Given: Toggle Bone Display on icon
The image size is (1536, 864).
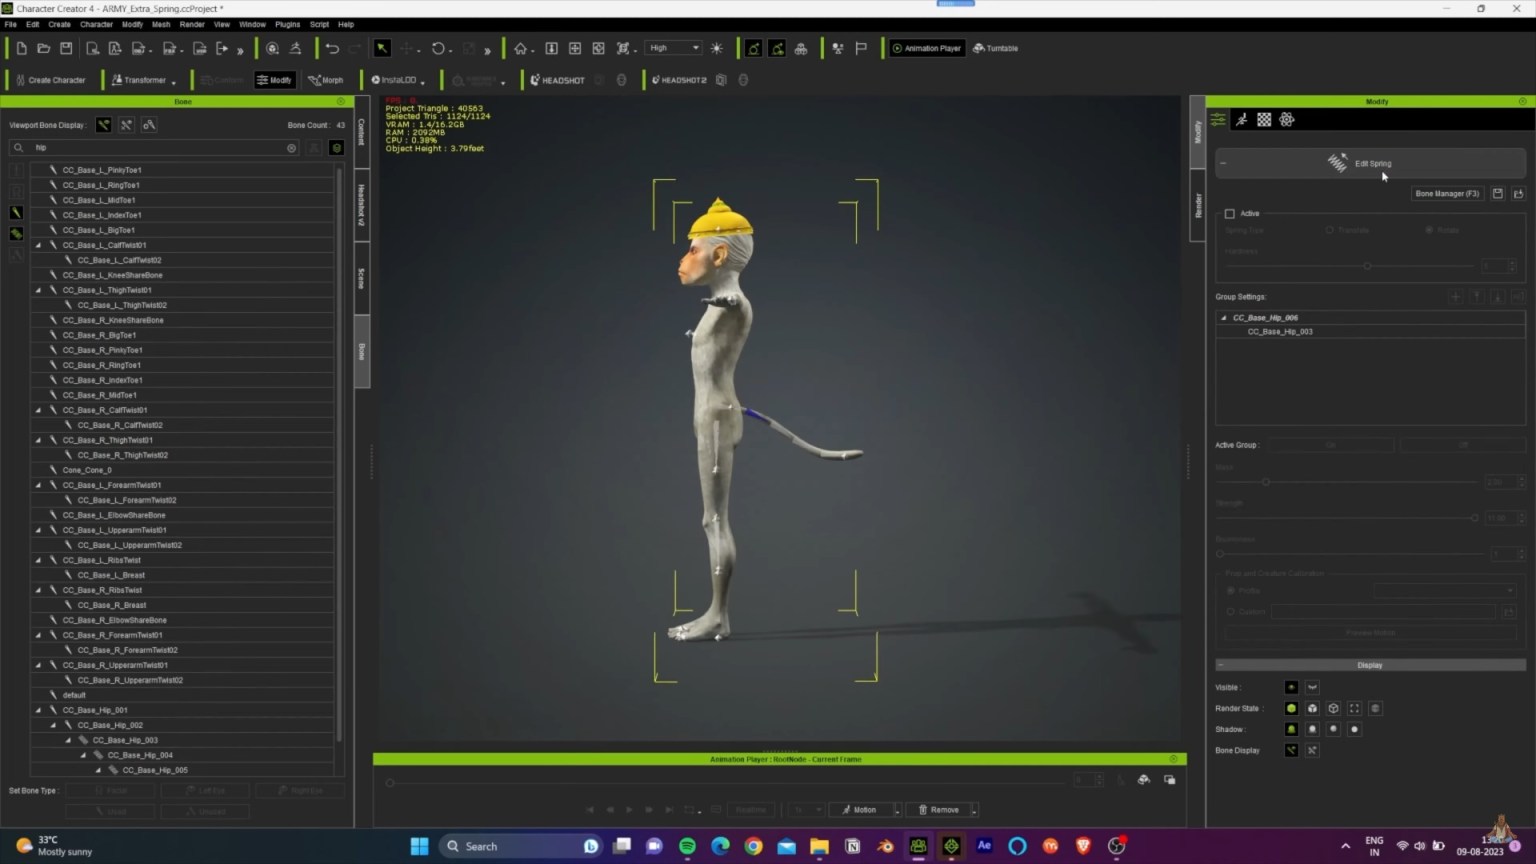Looking at the screenshot, I should click(x=1291, y=750).
